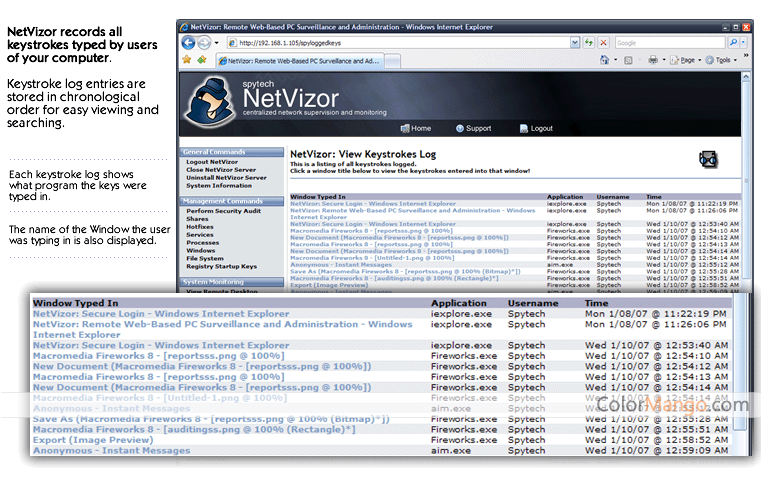Viewport: 761px width, 477px height.
Task: Click the red X Stop loading icon
Action: [x=603, y=43]
